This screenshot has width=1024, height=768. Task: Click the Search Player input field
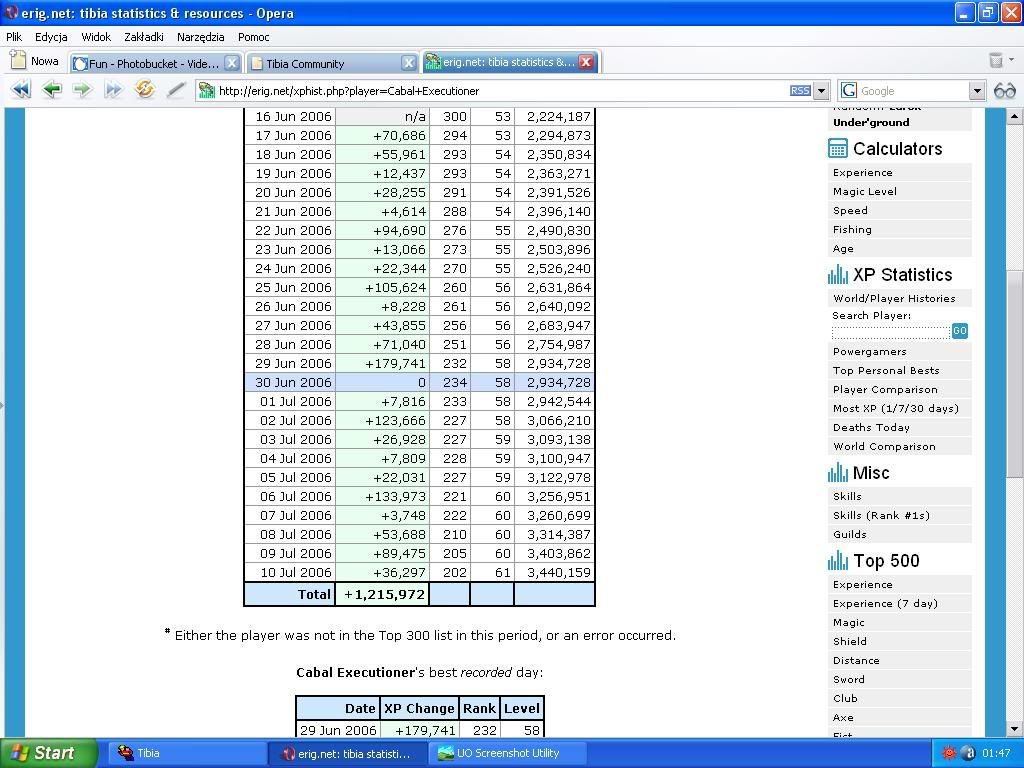[x=890, y=331]
